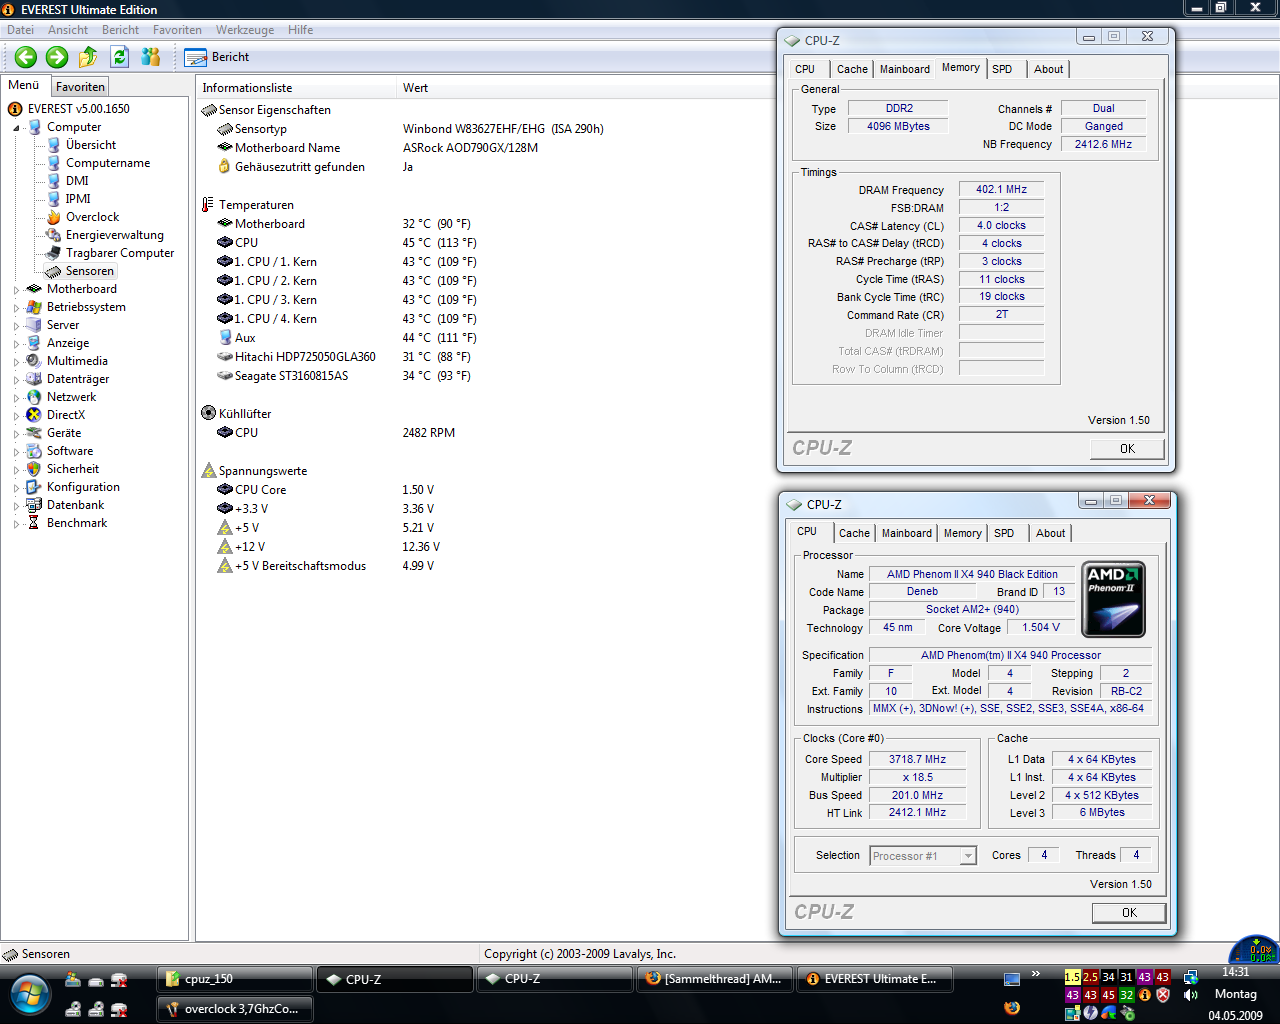The image size is (1280, 1024).
Task: Click the Multimedia icon in the tree
Action: [34, 361]
